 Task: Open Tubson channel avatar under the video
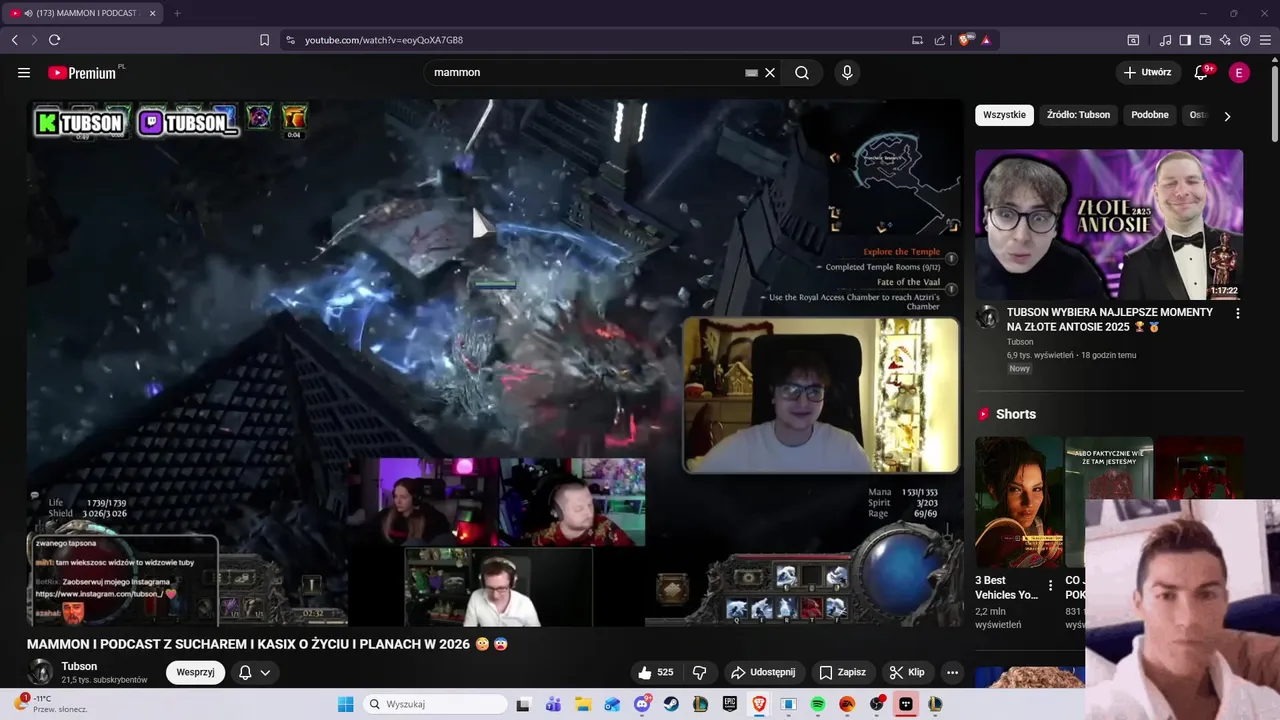[40, 672]
